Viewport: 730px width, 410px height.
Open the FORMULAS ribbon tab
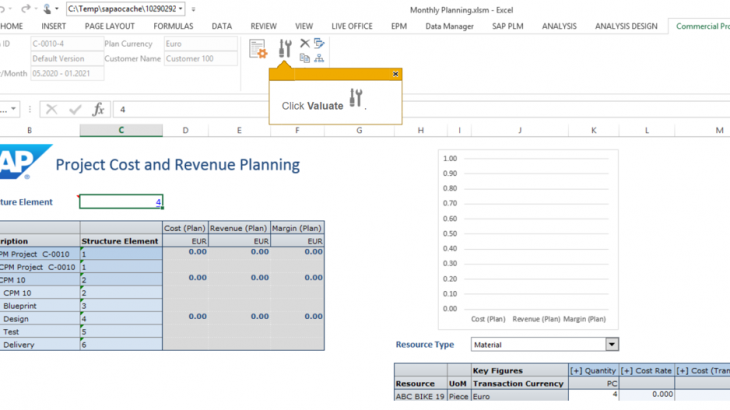point(174,26)
